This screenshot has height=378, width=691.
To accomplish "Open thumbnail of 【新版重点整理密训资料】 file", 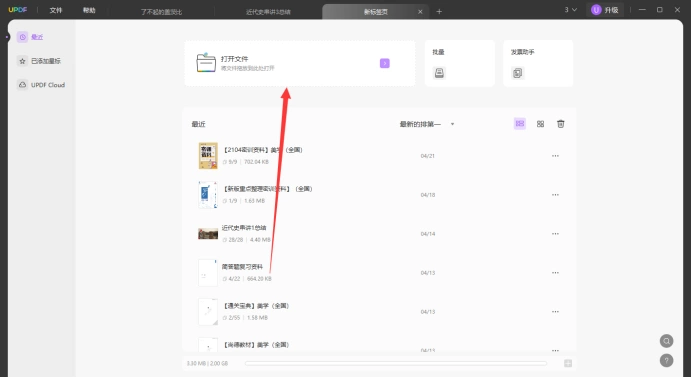I will pos(208,194).
